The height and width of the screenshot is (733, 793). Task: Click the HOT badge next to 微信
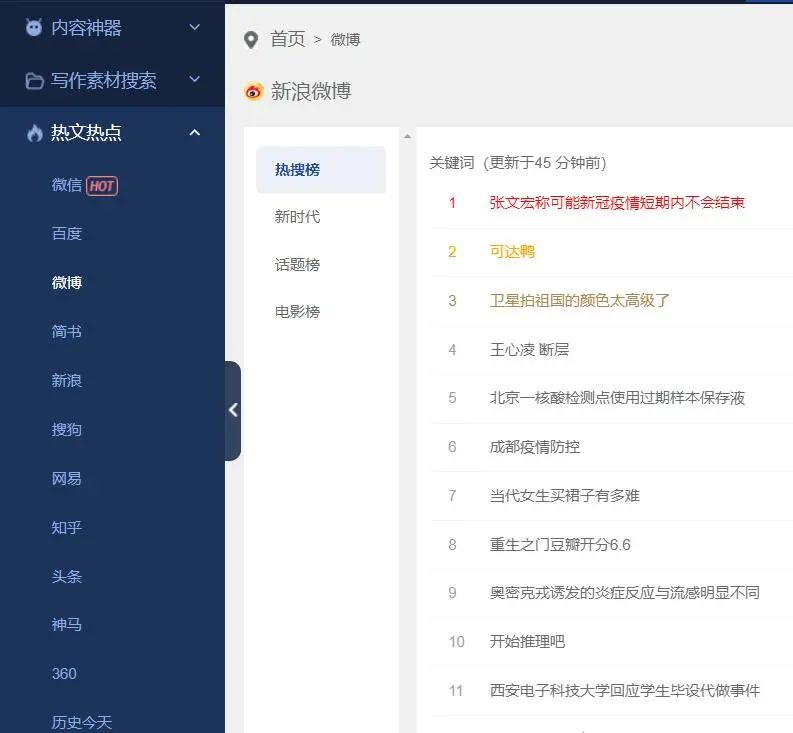pos(102,186)
